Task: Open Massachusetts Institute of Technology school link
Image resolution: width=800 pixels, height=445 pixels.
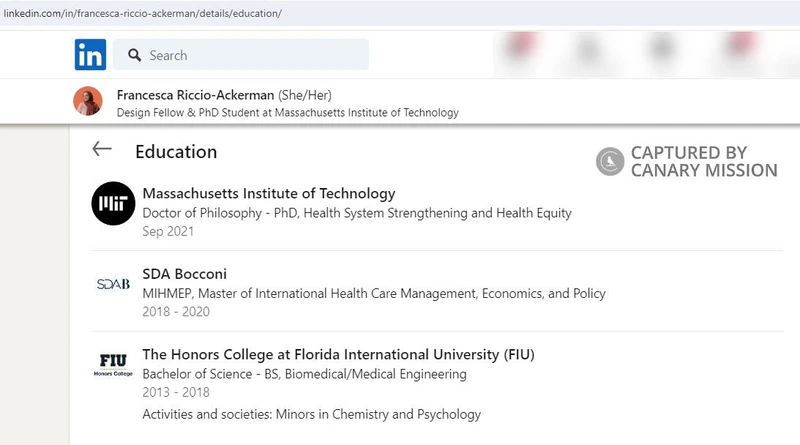Action: [269, 193]
